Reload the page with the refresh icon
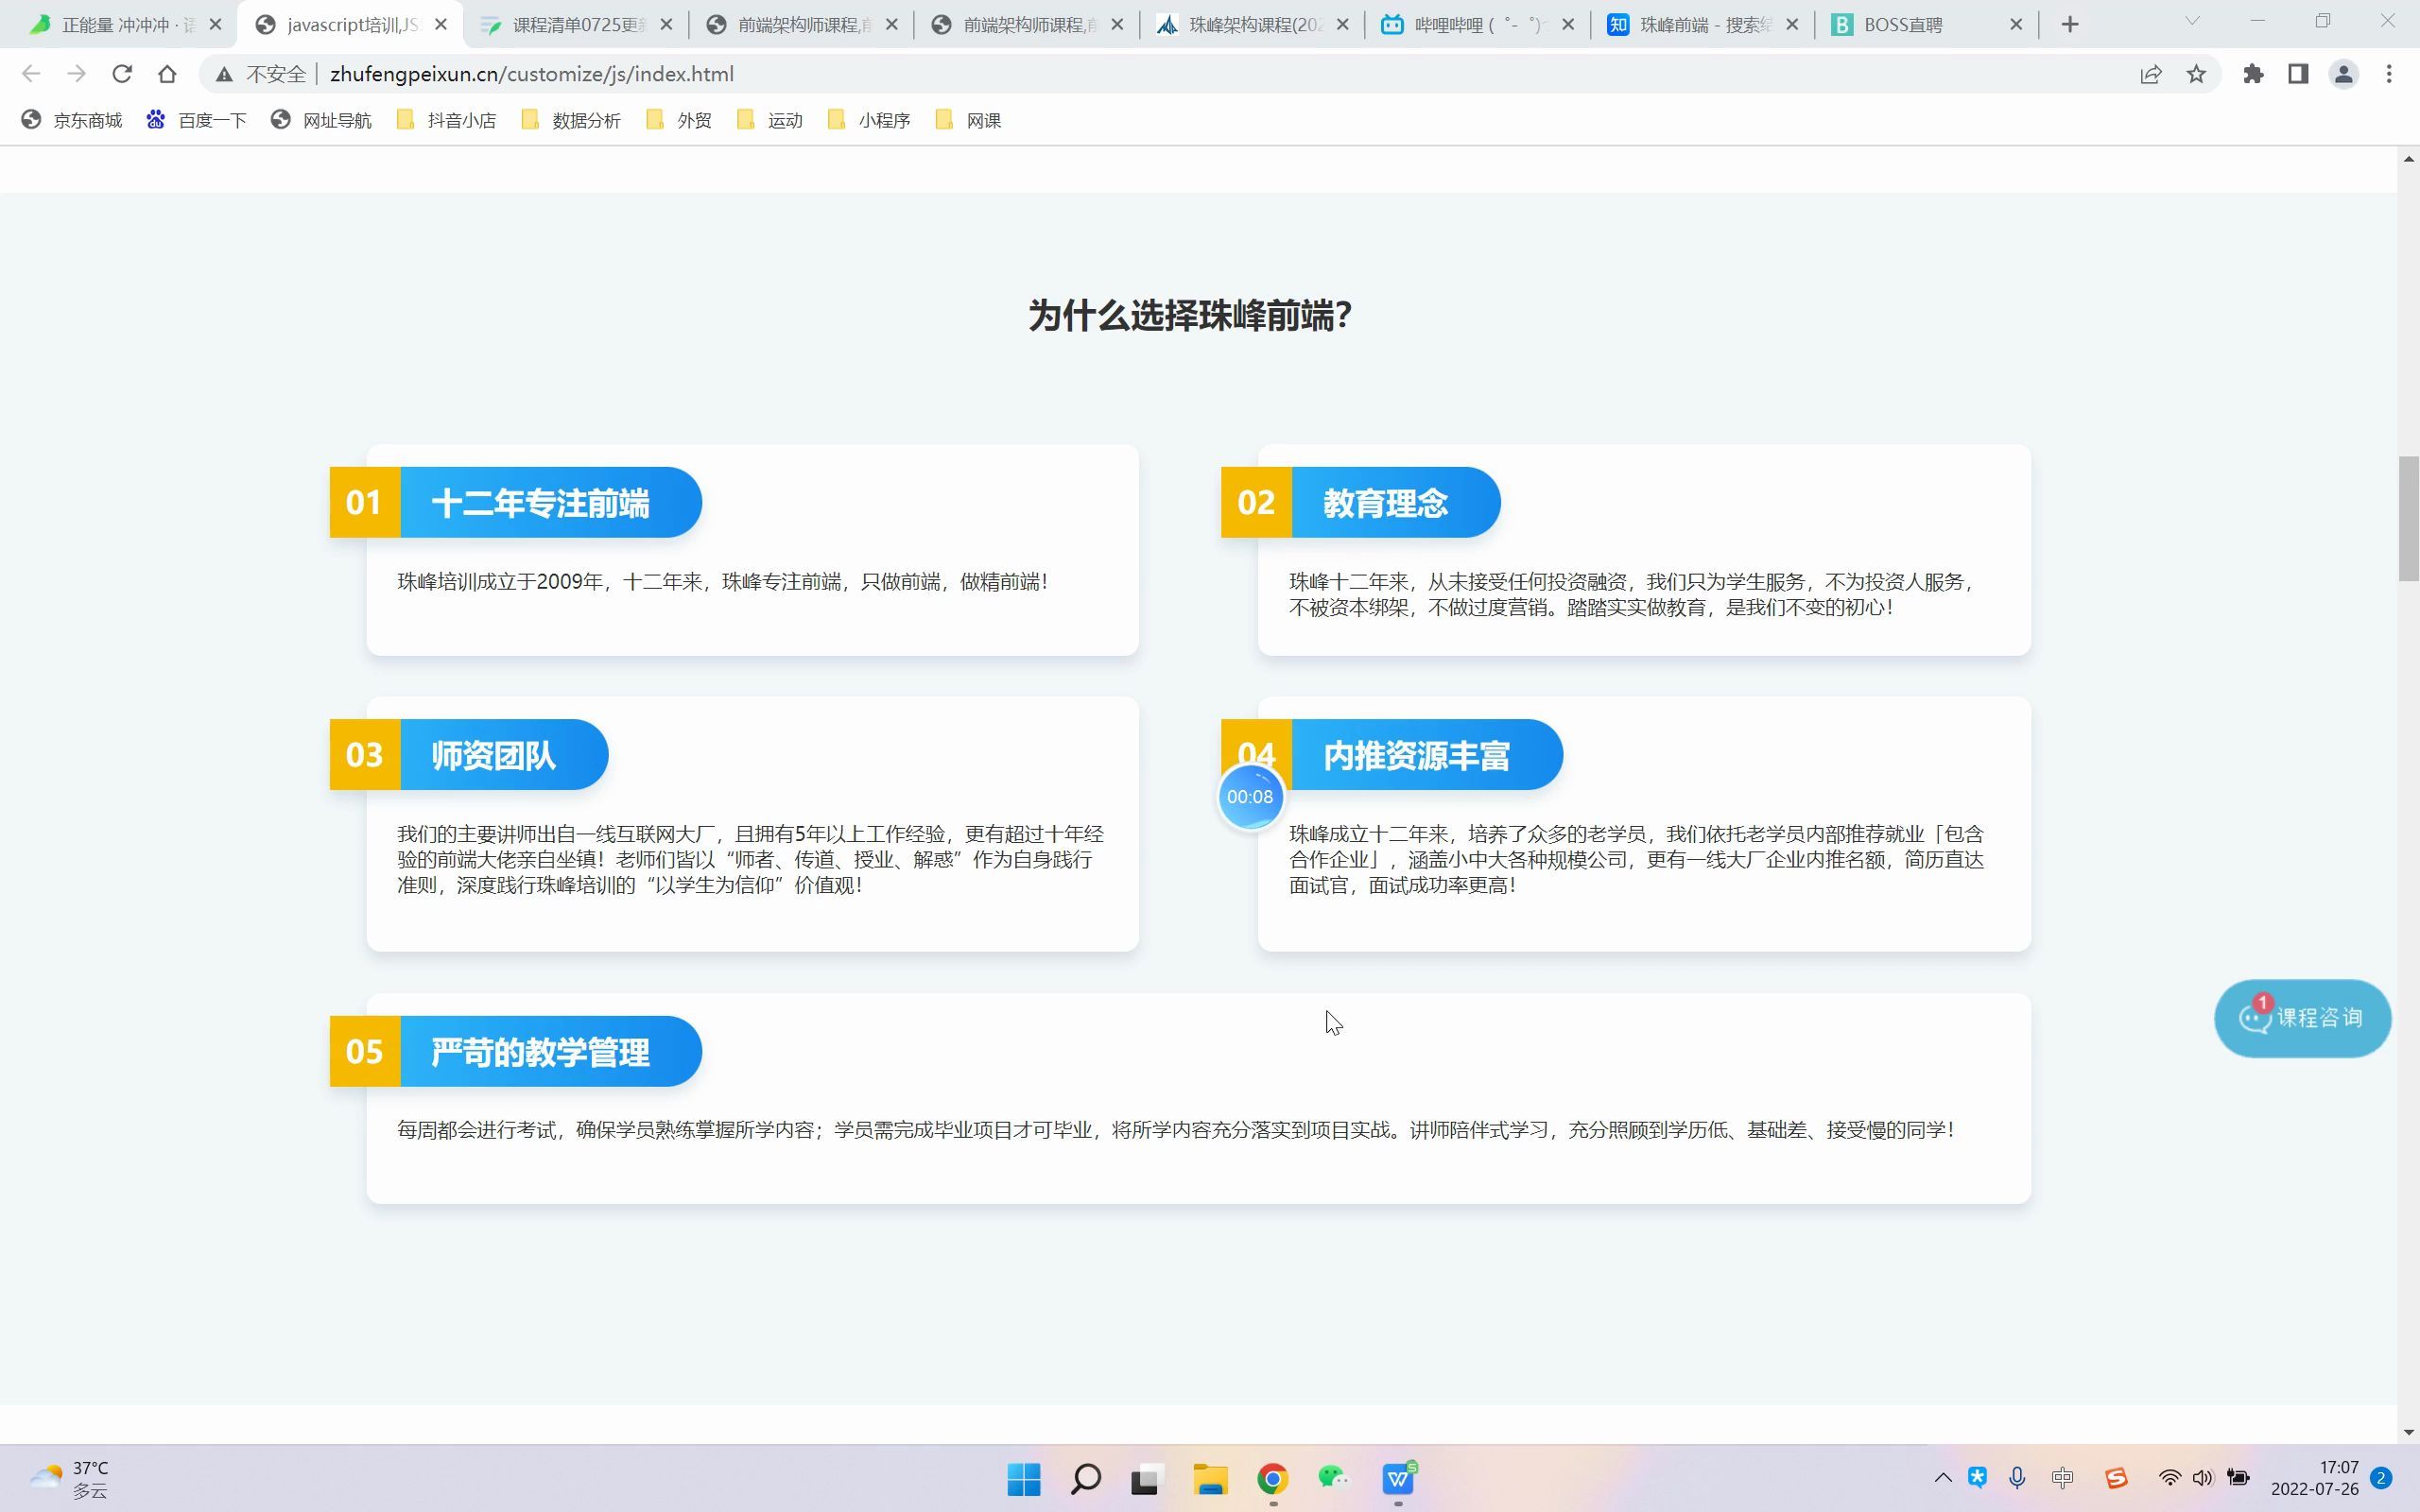The height and width of the screenshot is (1512, 2420). pyautogui.click(x=122, y=74)
